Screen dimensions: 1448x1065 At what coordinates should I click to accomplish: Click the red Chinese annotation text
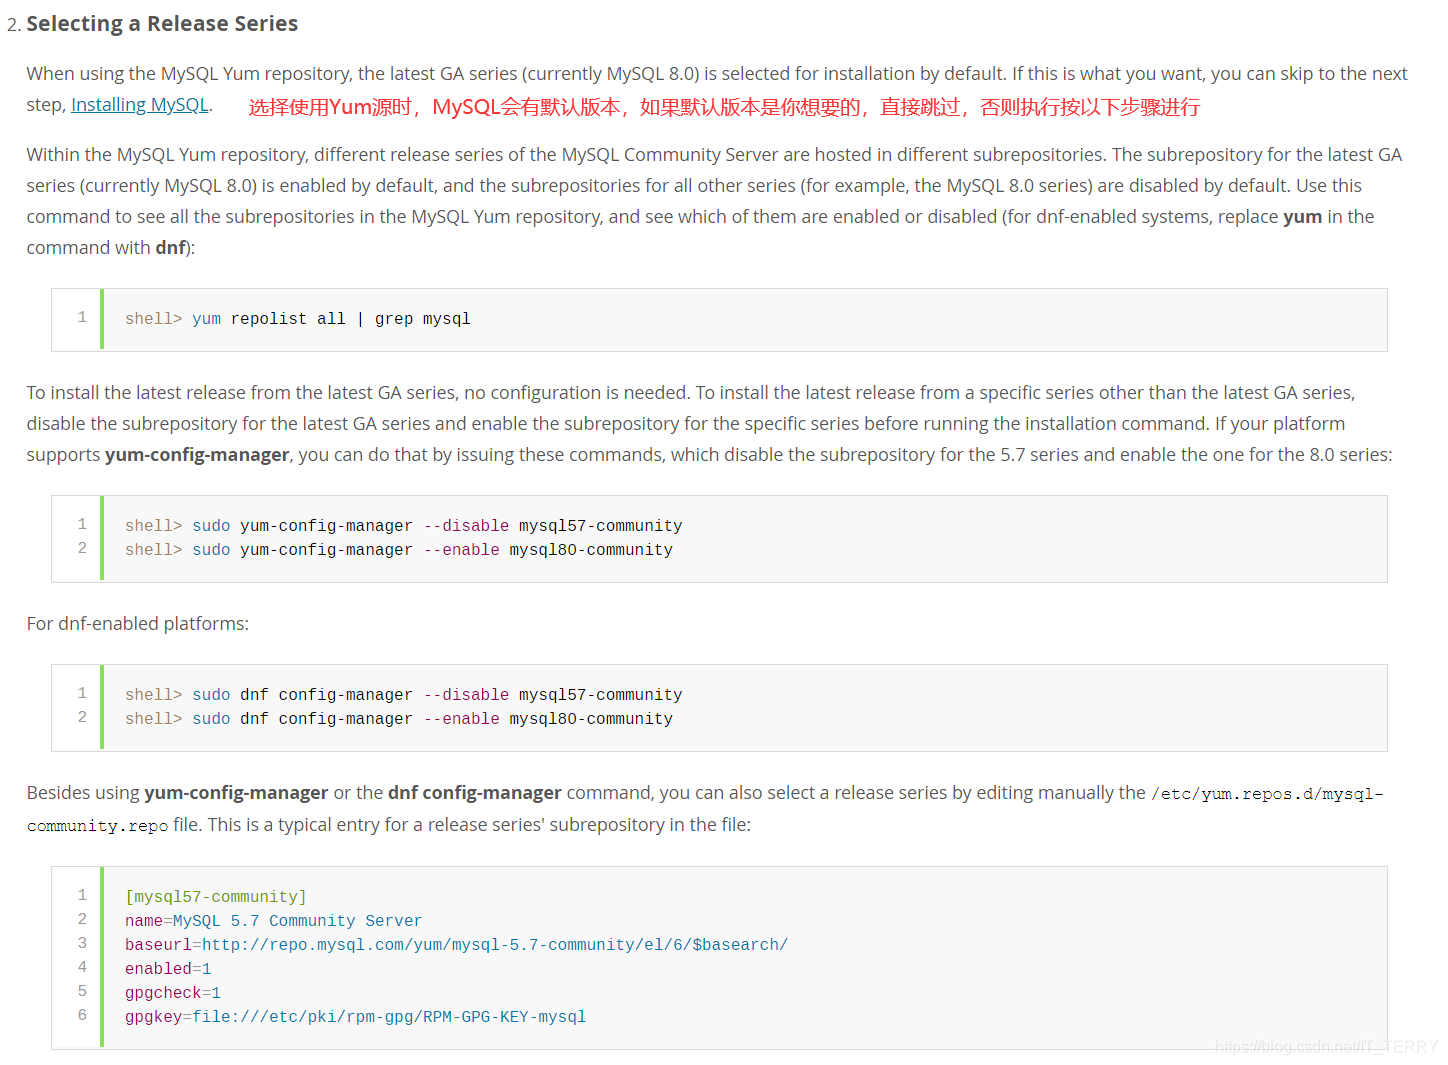click(x=724, y=107)
